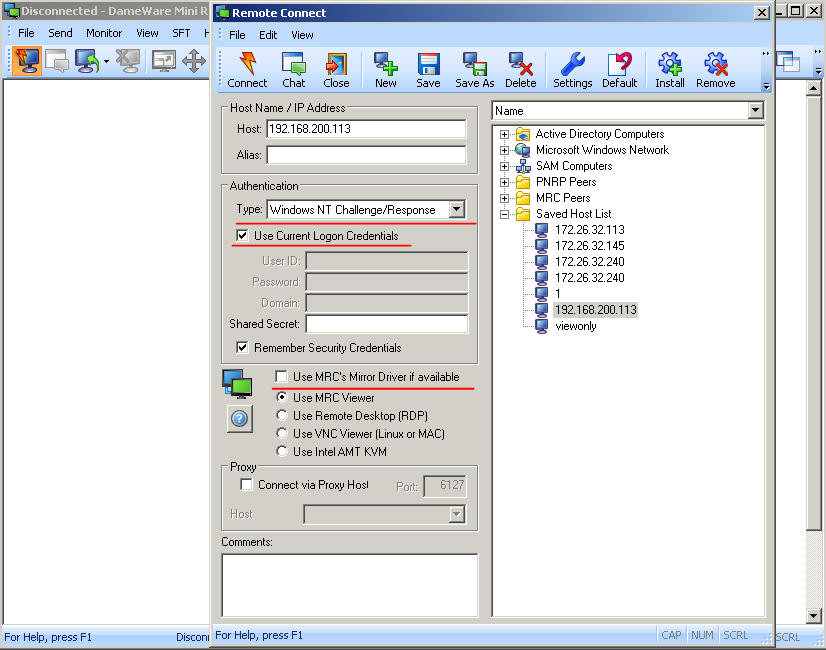The width and height of the screenshot is (826, 650).
Task: Open the Edit menu
Action: 268,35
